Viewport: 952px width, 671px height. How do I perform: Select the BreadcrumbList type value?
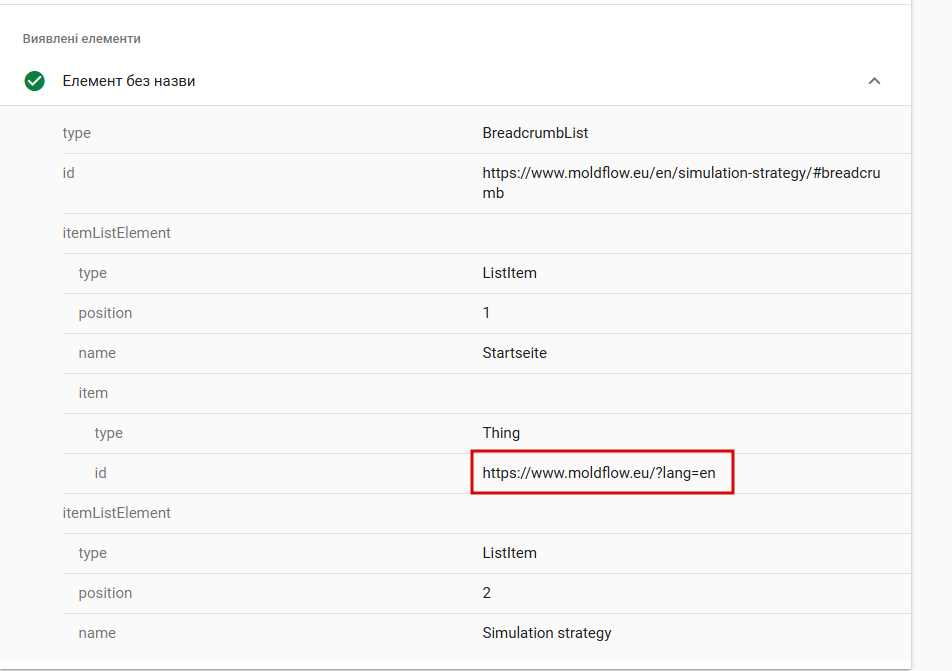(x=542, y=133)
